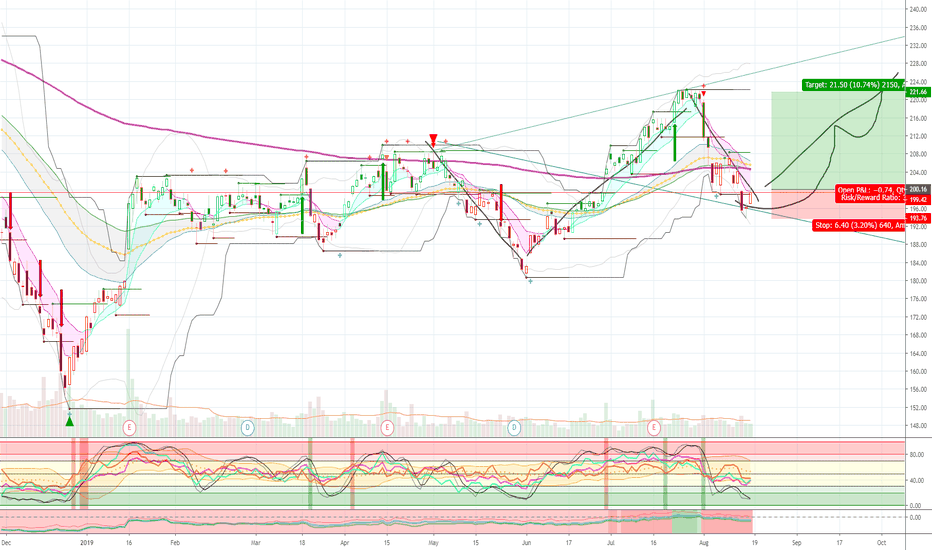932x550 pixels.
Task: Click the Apr label on the time axis
Action: click(344, 543)
